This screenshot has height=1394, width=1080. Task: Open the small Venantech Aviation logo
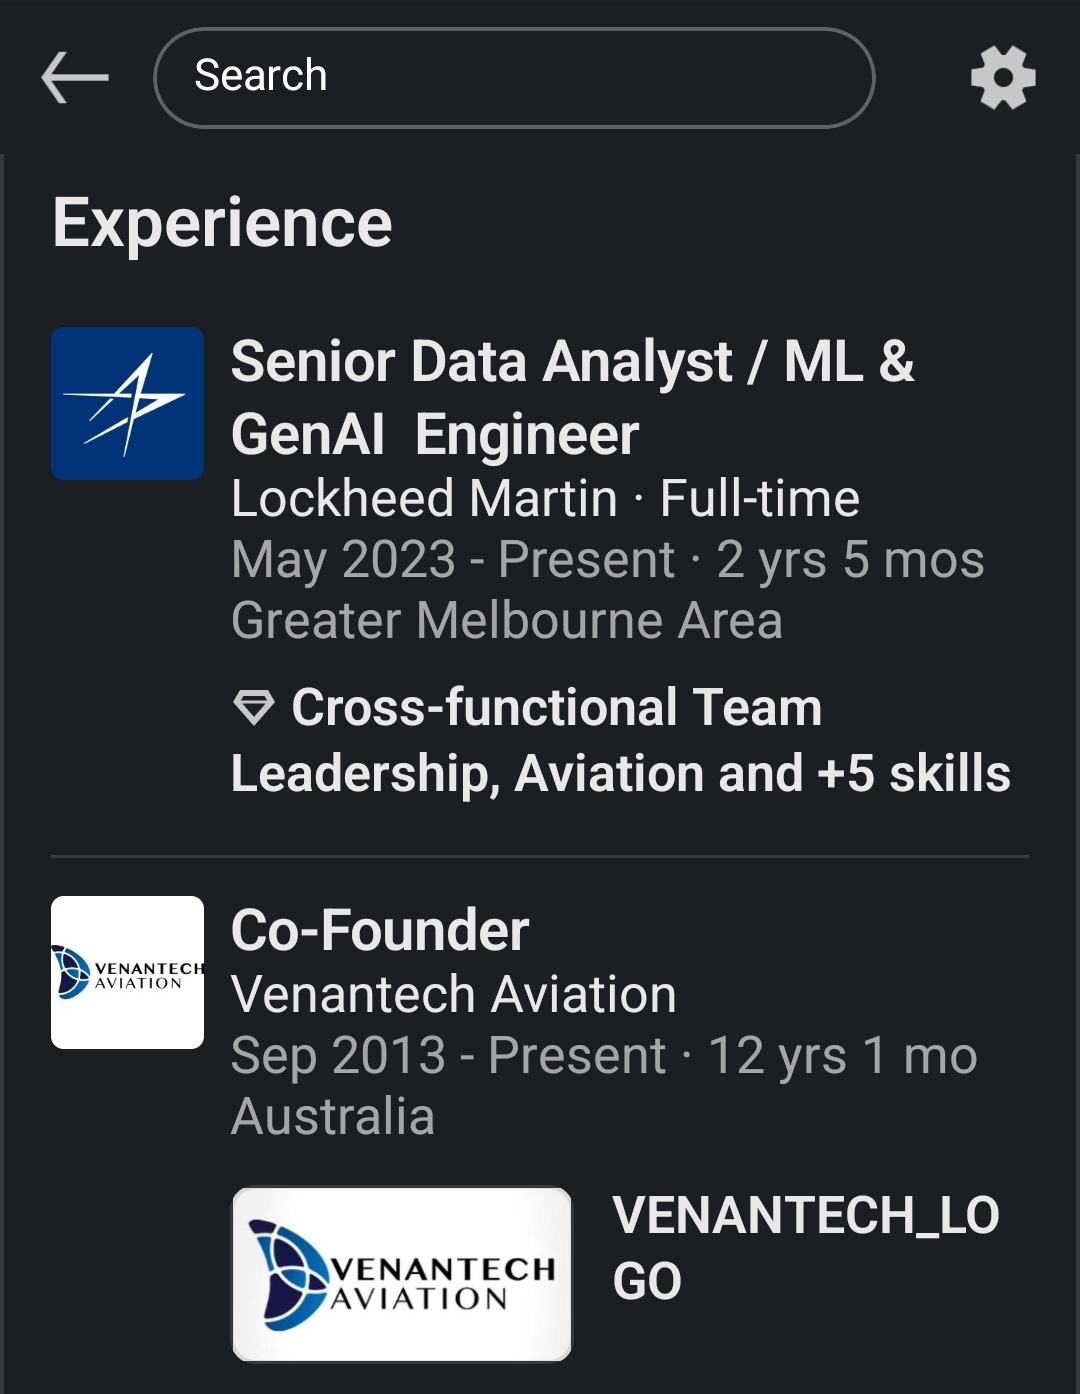(x=128, y=972)
